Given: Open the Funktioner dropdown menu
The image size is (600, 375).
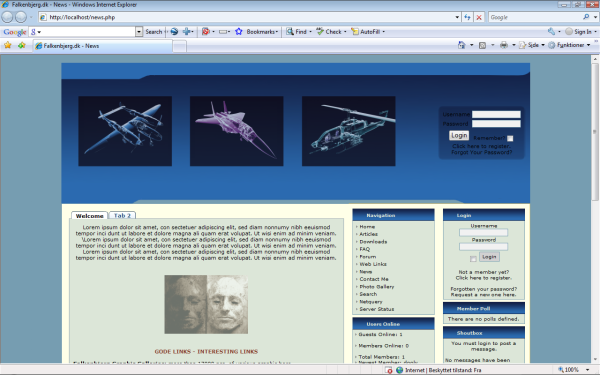Looking at the screenshot, I should point(569,45).
